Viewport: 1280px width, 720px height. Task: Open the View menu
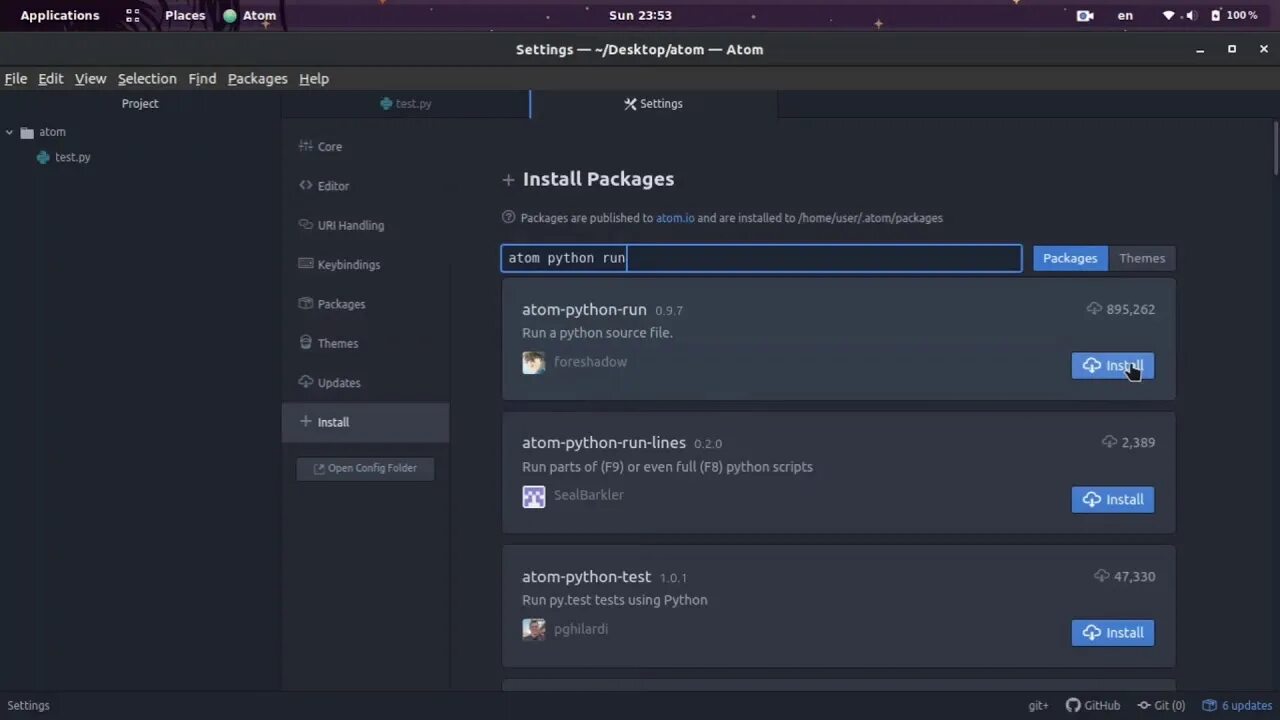click(x=90, y=78)
